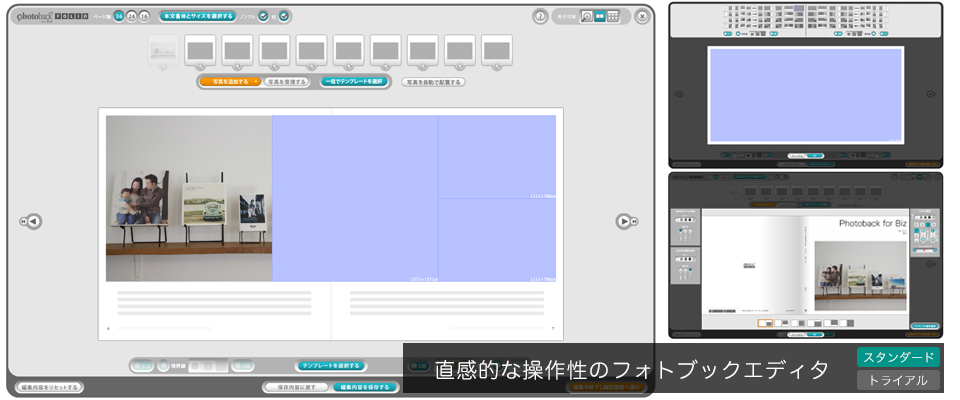960x400 pixels.
Task: Switch to grid overview view icon
Action: 613,17
